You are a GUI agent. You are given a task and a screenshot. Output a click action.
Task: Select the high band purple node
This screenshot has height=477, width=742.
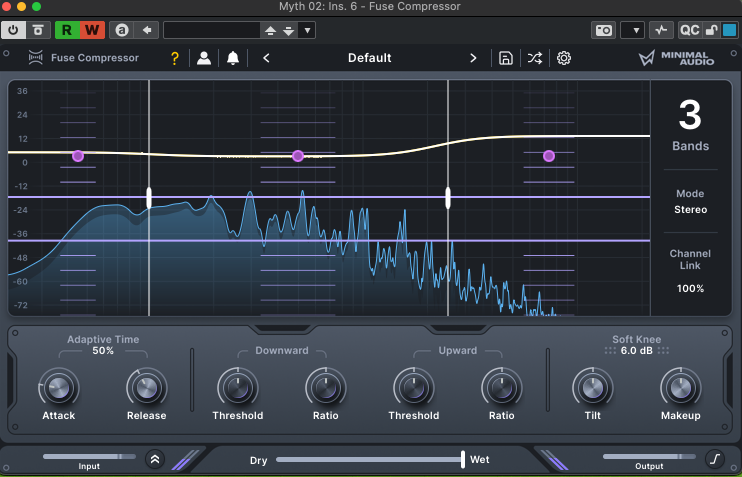[x=549, y=156]
